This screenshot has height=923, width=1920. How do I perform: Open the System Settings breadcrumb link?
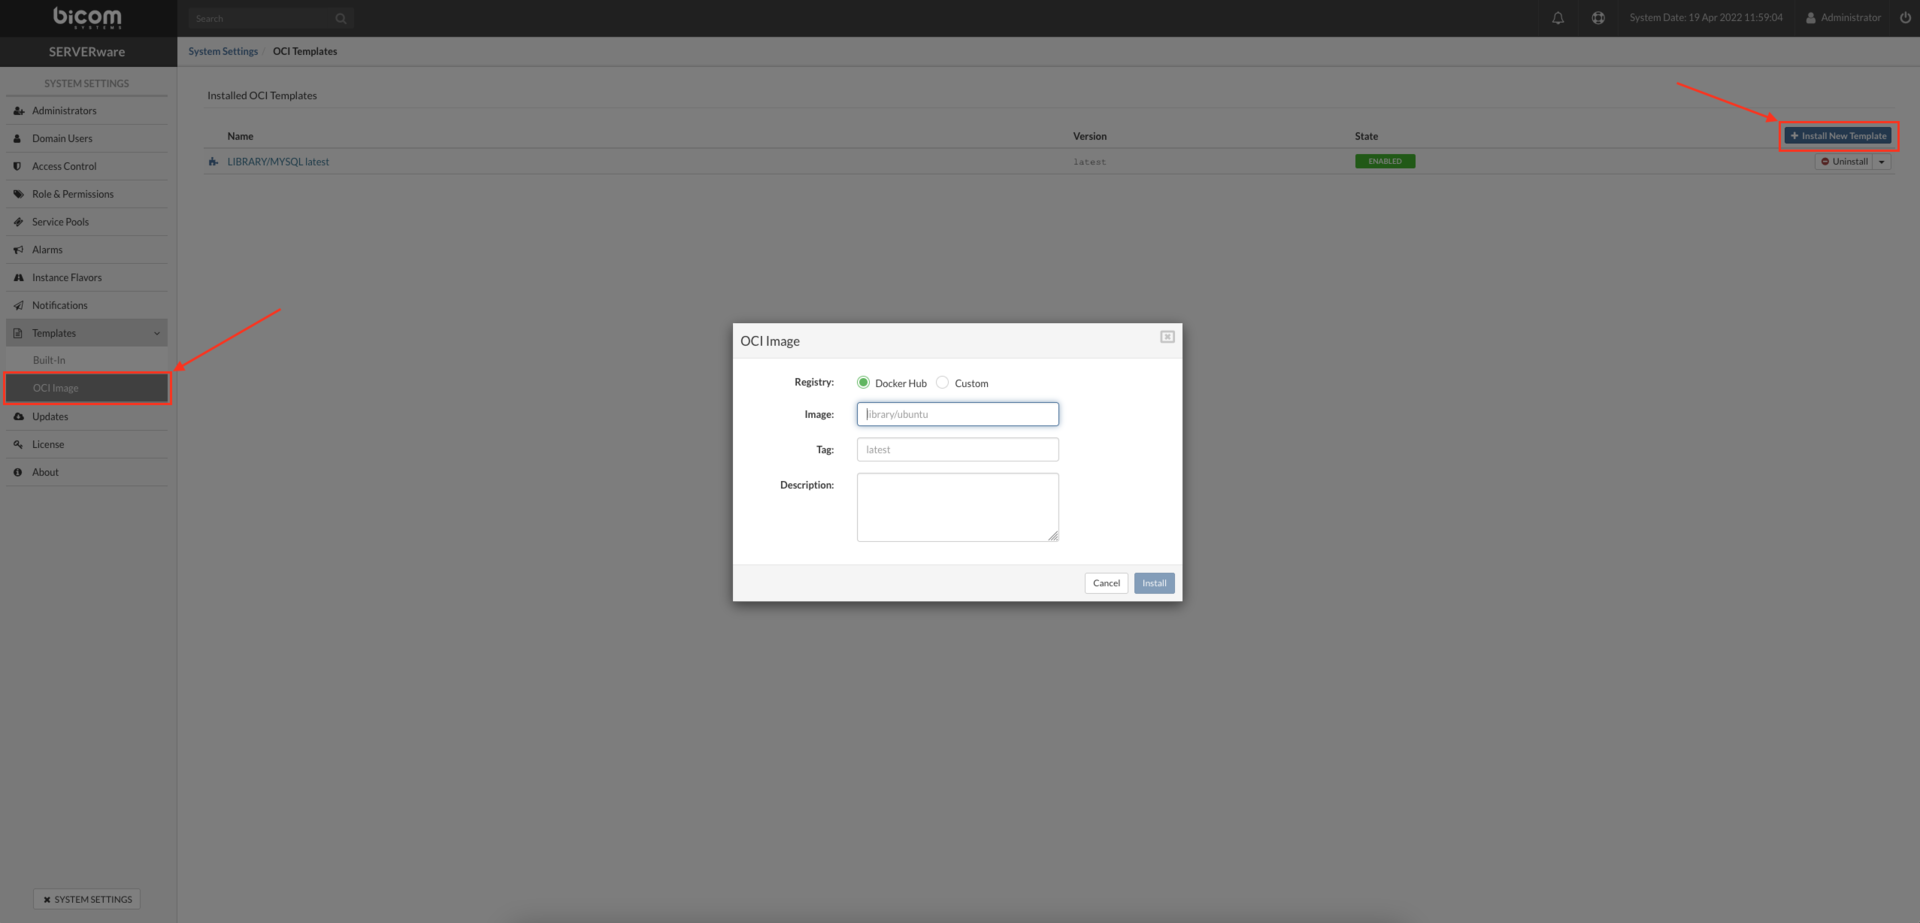click(x=223, y=52)
